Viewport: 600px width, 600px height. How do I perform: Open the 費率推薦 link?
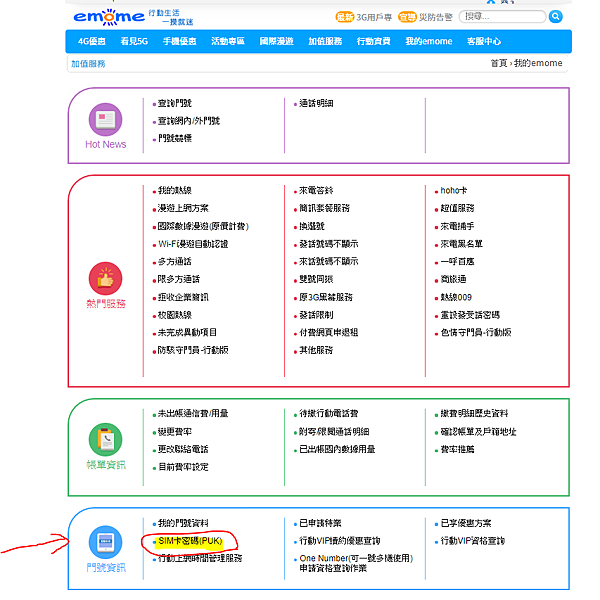(x=457, y=449)
